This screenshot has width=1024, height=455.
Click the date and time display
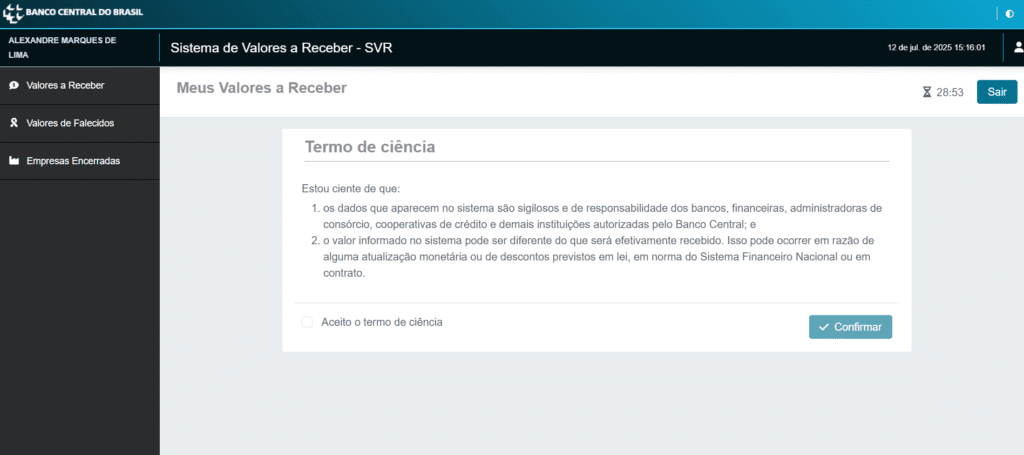[936, 47]
